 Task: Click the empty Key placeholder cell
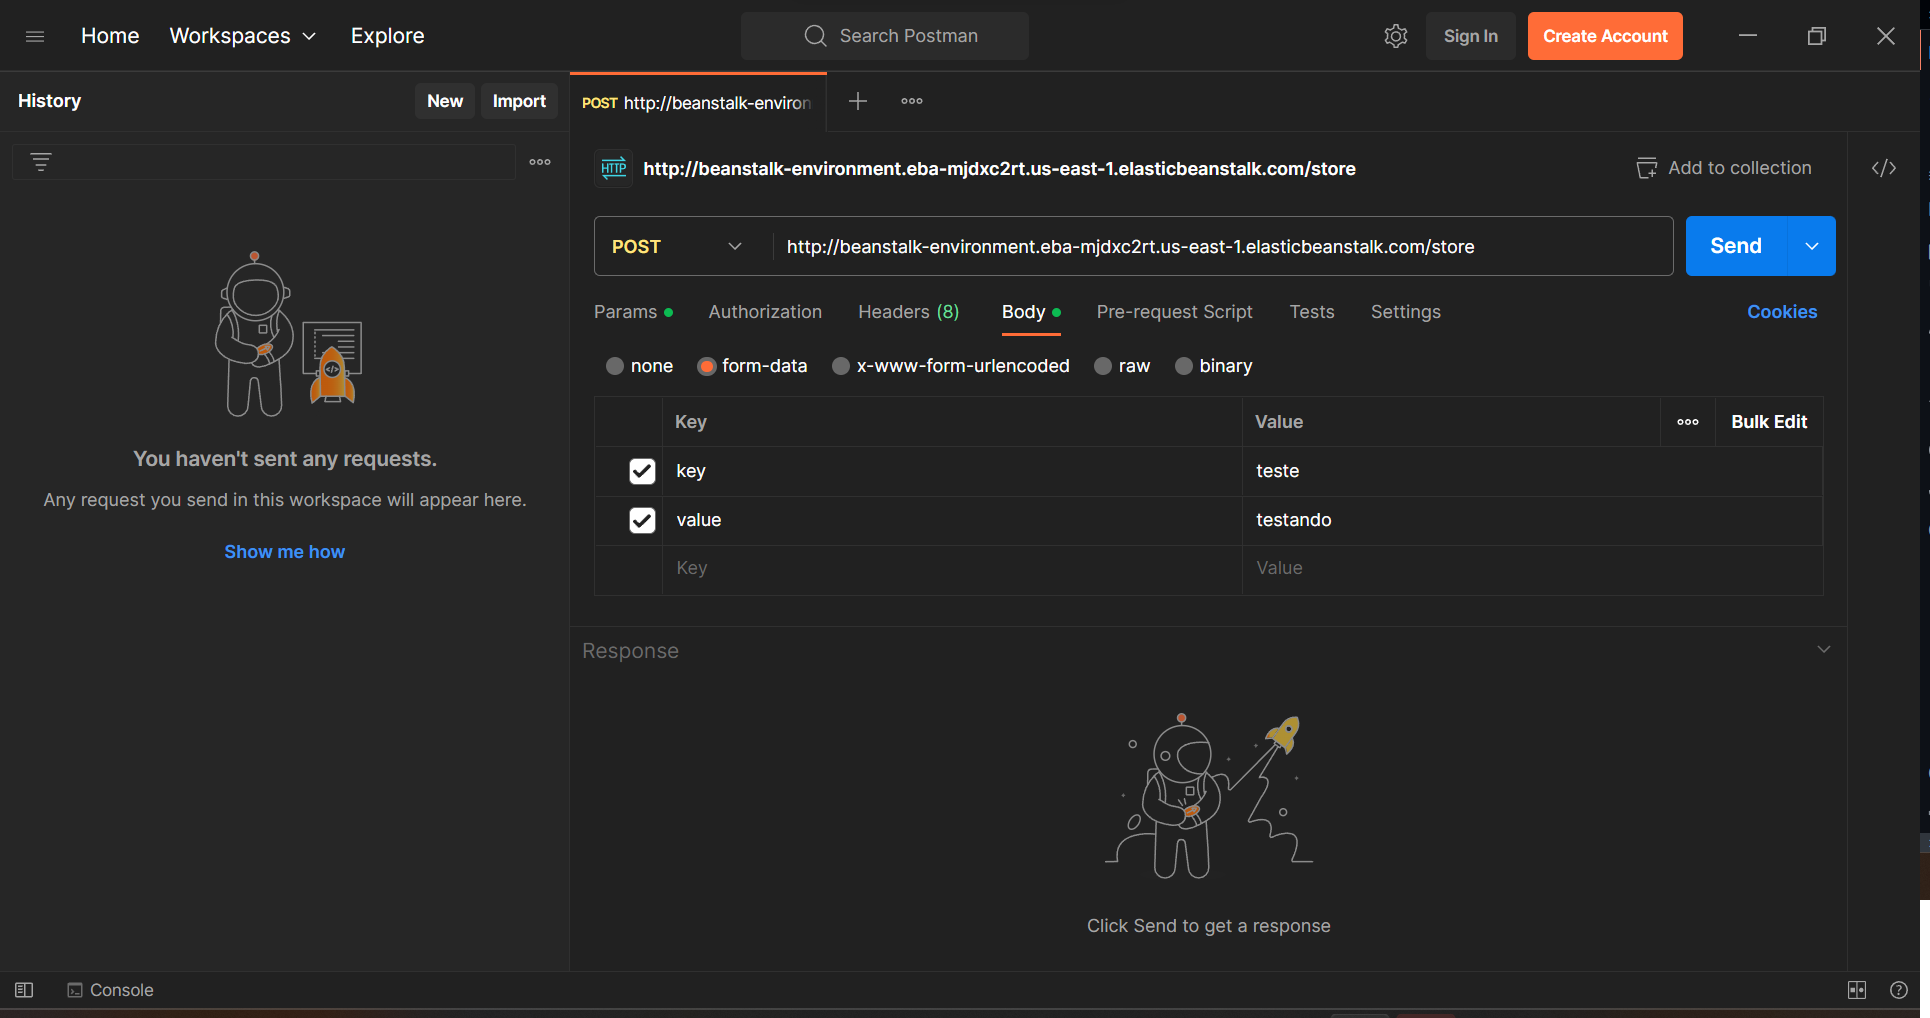(x=952, y=568)
